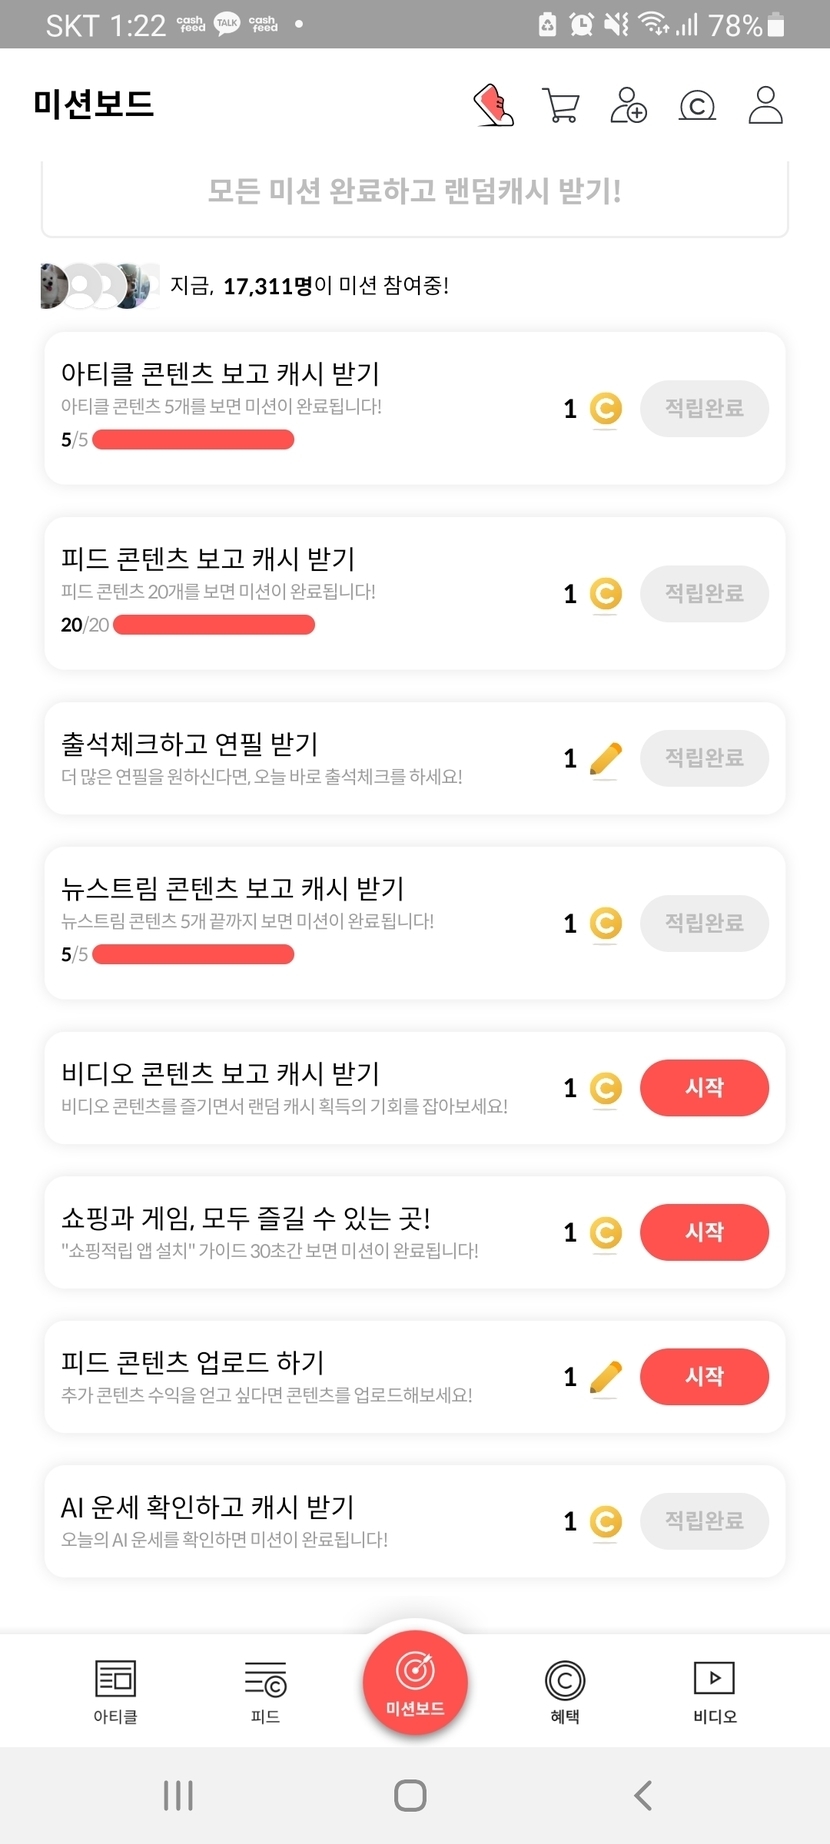Image resolution: width=830 pixels, height=1844 pixels.
Task: Select the center 미션보드 tab button
Action: (x=415, y=1683)
